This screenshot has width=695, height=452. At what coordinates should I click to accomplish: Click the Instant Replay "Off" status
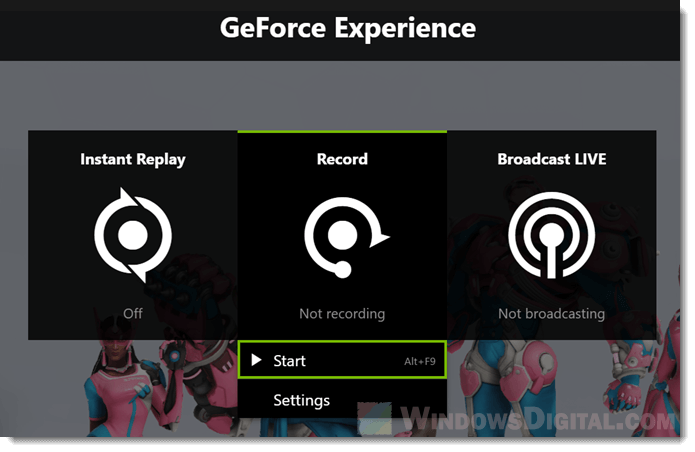click(x=133, y=314)
